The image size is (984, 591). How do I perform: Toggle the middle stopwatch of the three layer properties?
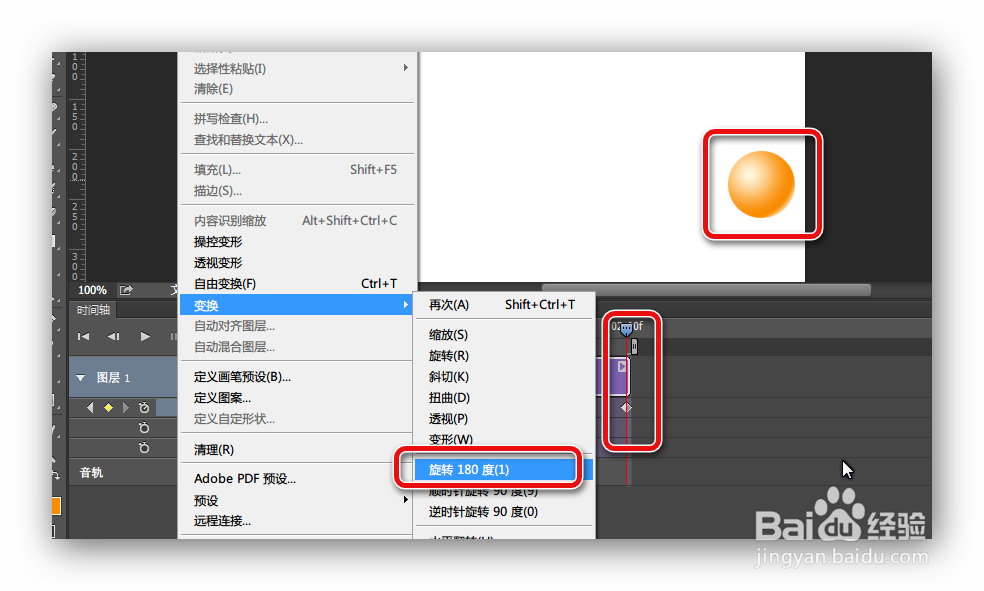pyautogui.click(x=144, y=428)
